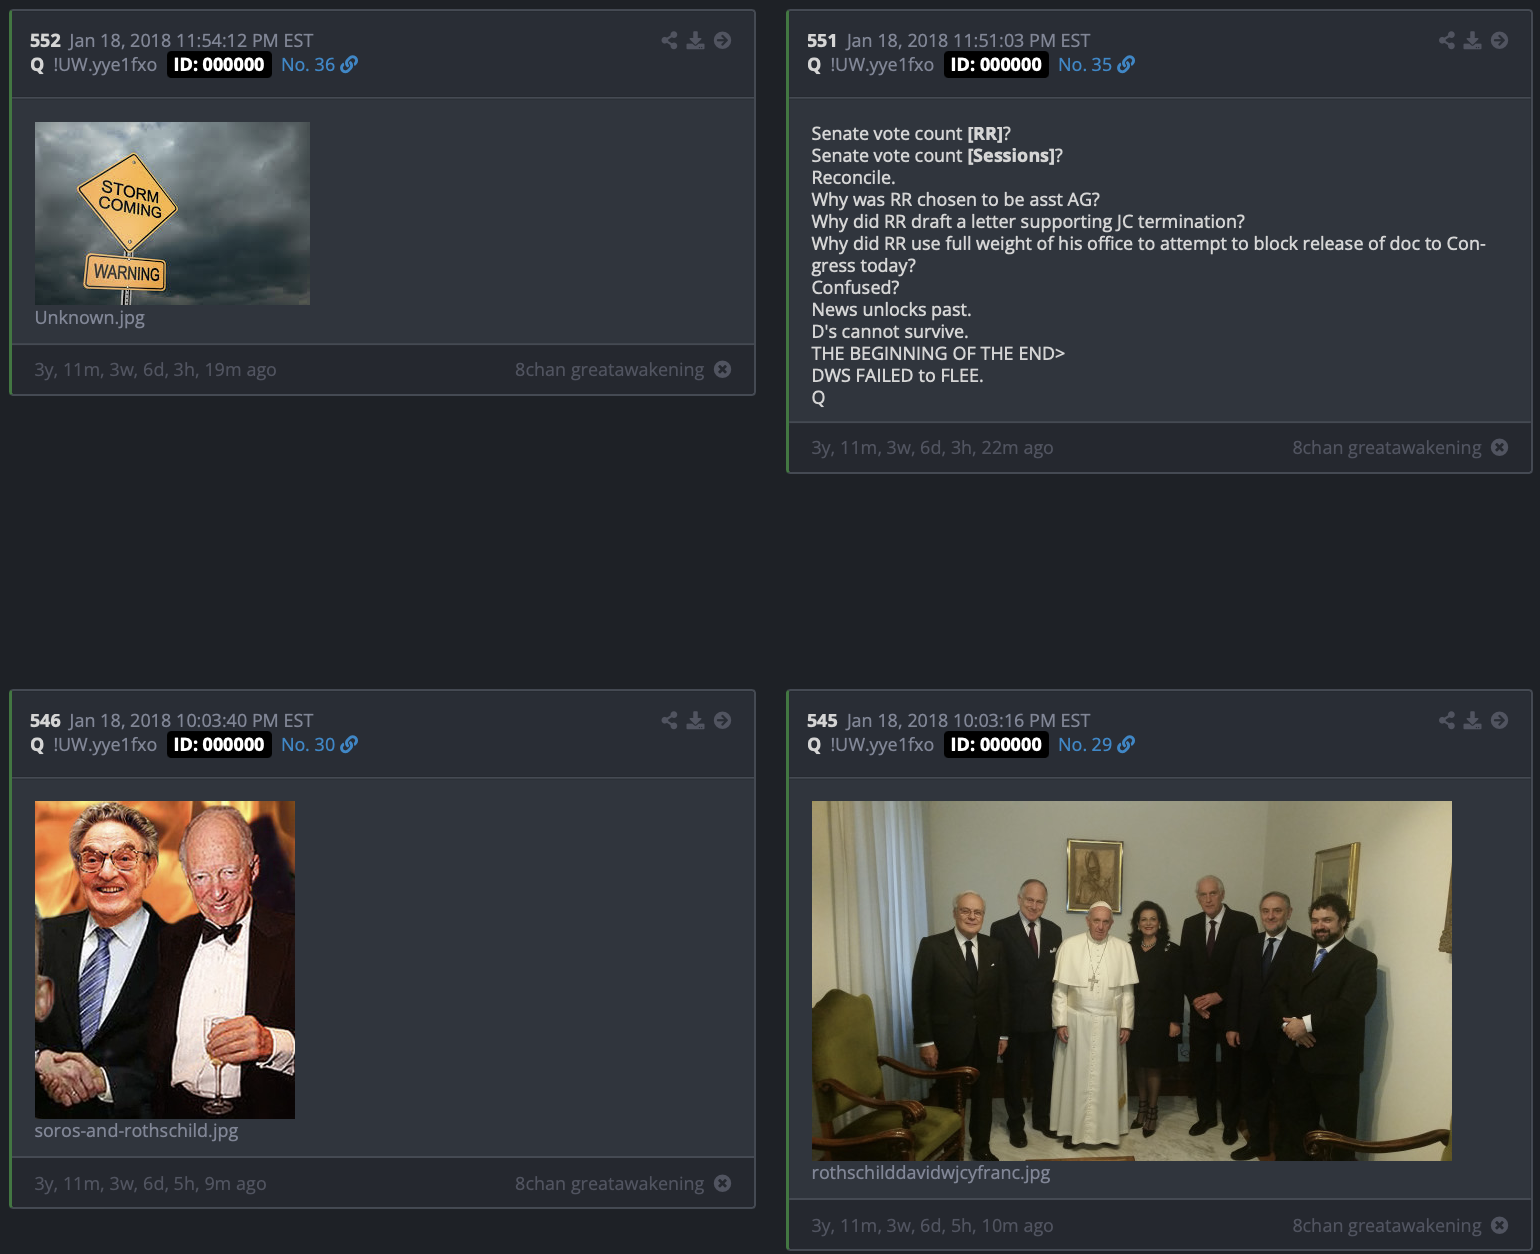Click the 8chan greatawakening label on post 546
The height and width of the screenshot is (1254, 1540).
click(x=609, y=1183)
